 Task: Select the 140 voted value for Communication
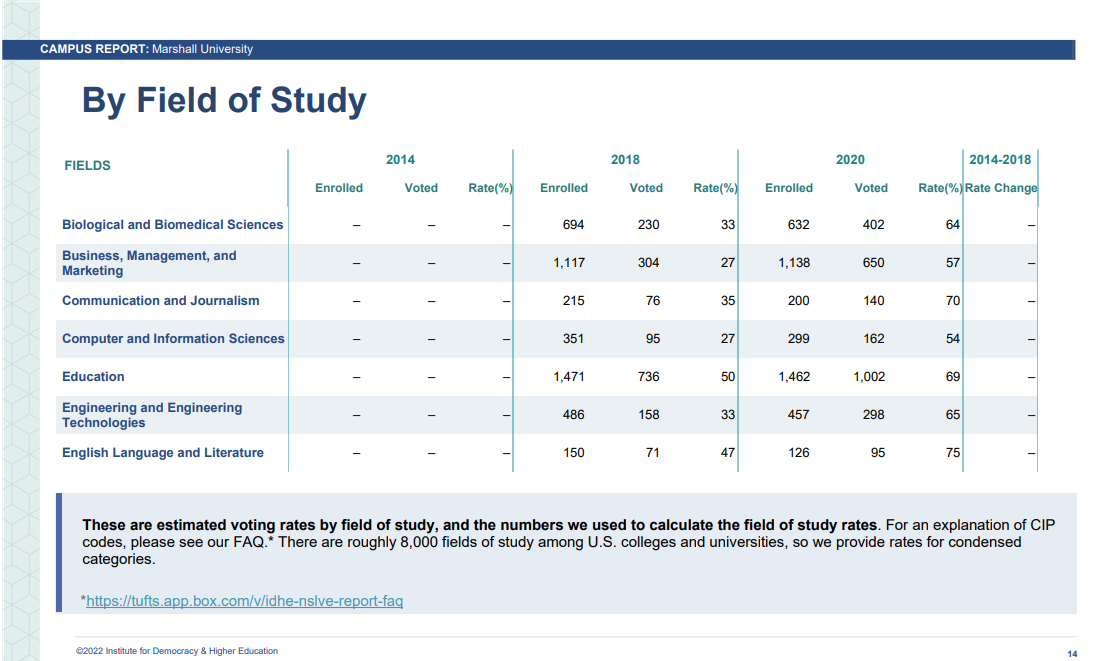[x=873, y=301]
